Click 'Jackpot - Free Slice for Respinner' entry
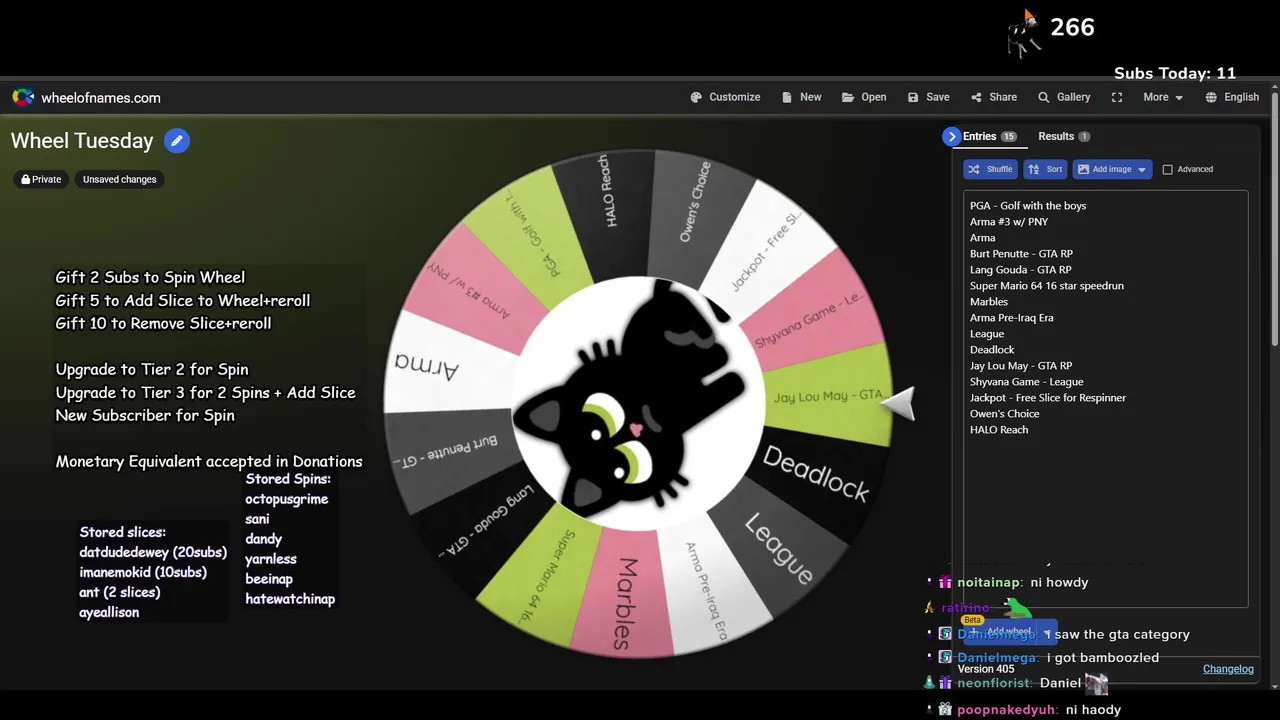The width and height of the screenshot is (1280, 720). click(1048, 398)
